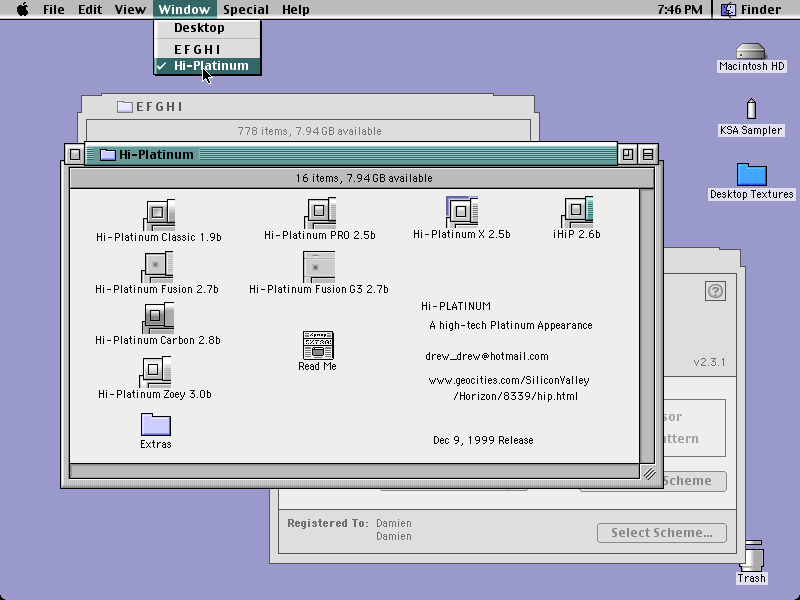The width and height of the screenshot is (800, 600).
Task: Open the File menu
Action: click(54, 9)
